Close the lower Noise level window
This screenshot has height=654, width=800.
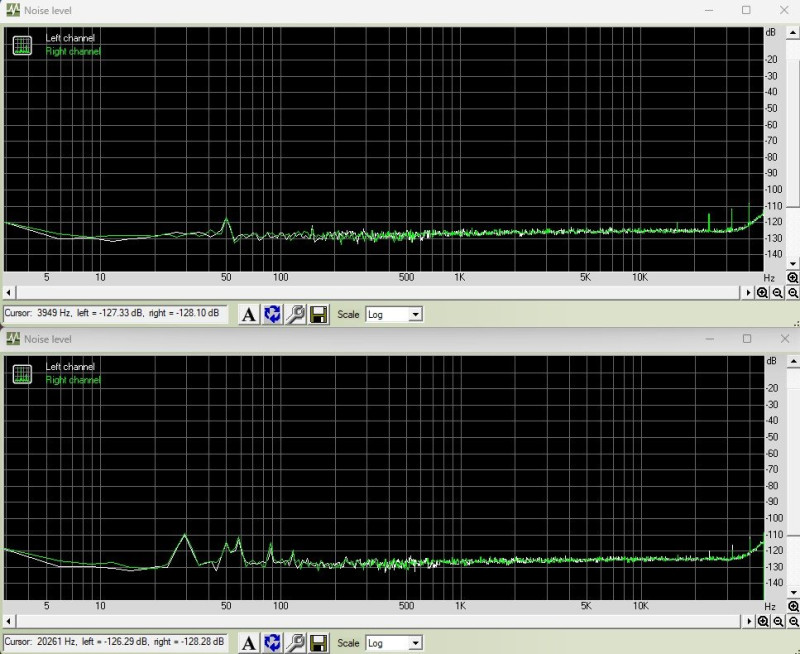pyautogui.click(x=785, y=339)
